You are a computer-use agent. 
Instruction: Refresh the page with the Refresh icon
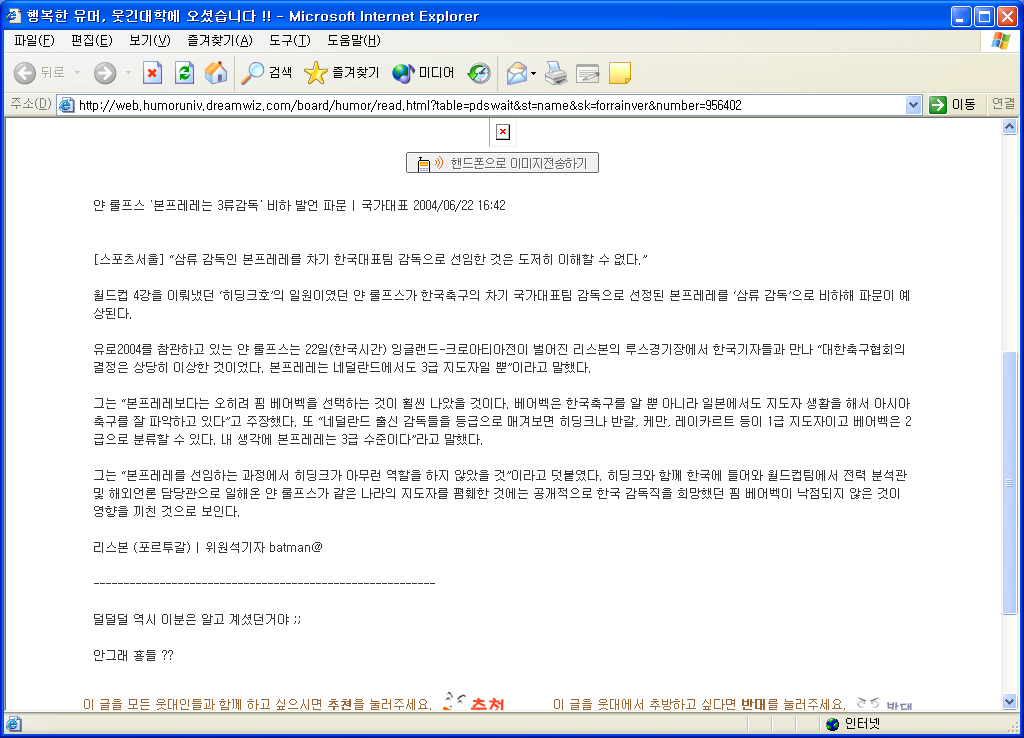click(x=184, y=72)
